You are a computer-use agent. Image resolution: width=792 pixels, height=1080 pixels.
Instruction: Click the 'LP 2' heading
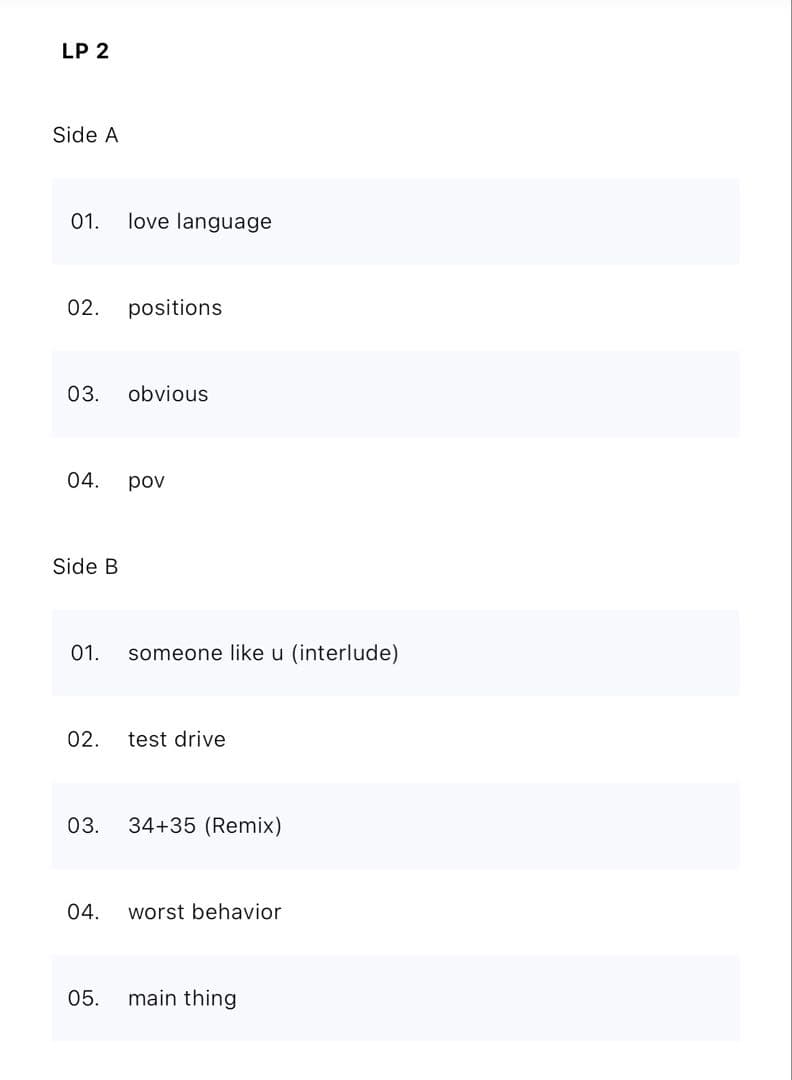[x=85, y=51]
